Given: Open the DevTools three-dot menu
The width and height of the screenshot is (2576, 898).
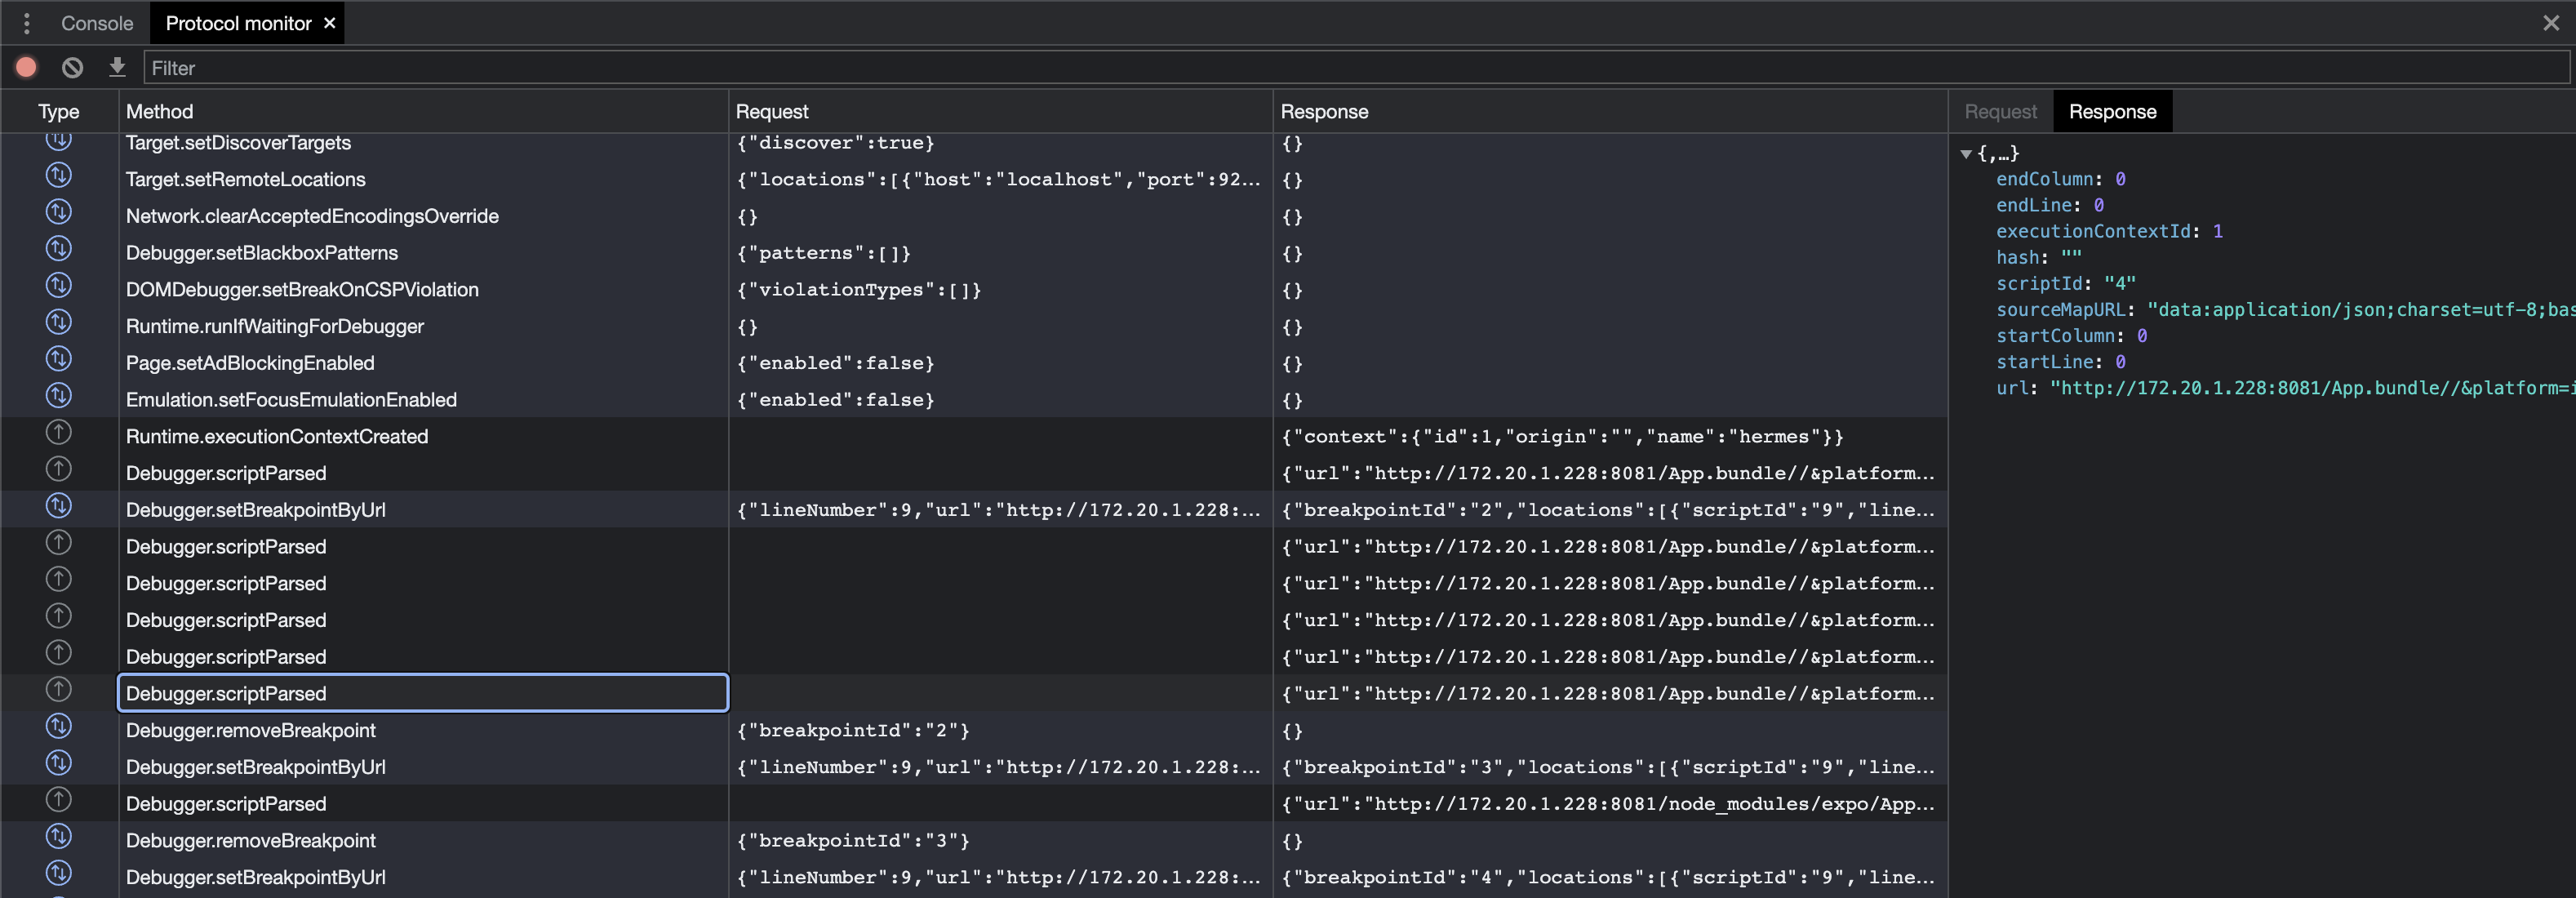Looking at the screenshot, I should pos(26,23).
